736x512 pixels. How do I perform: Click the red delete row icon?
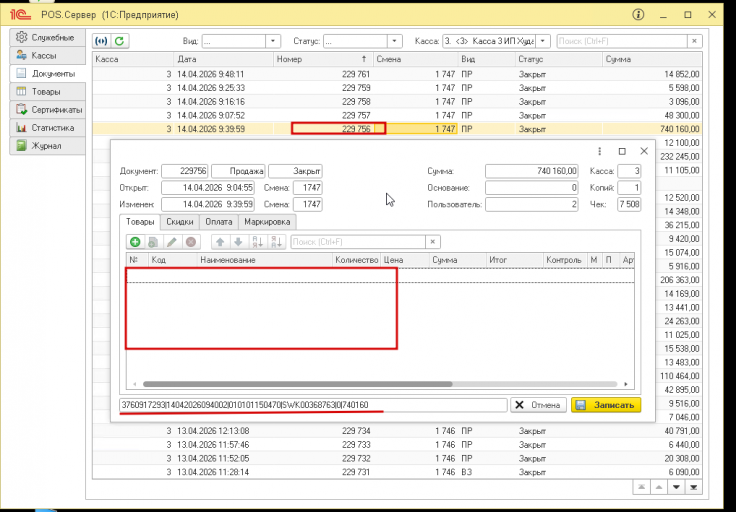(x=191, y=242)
